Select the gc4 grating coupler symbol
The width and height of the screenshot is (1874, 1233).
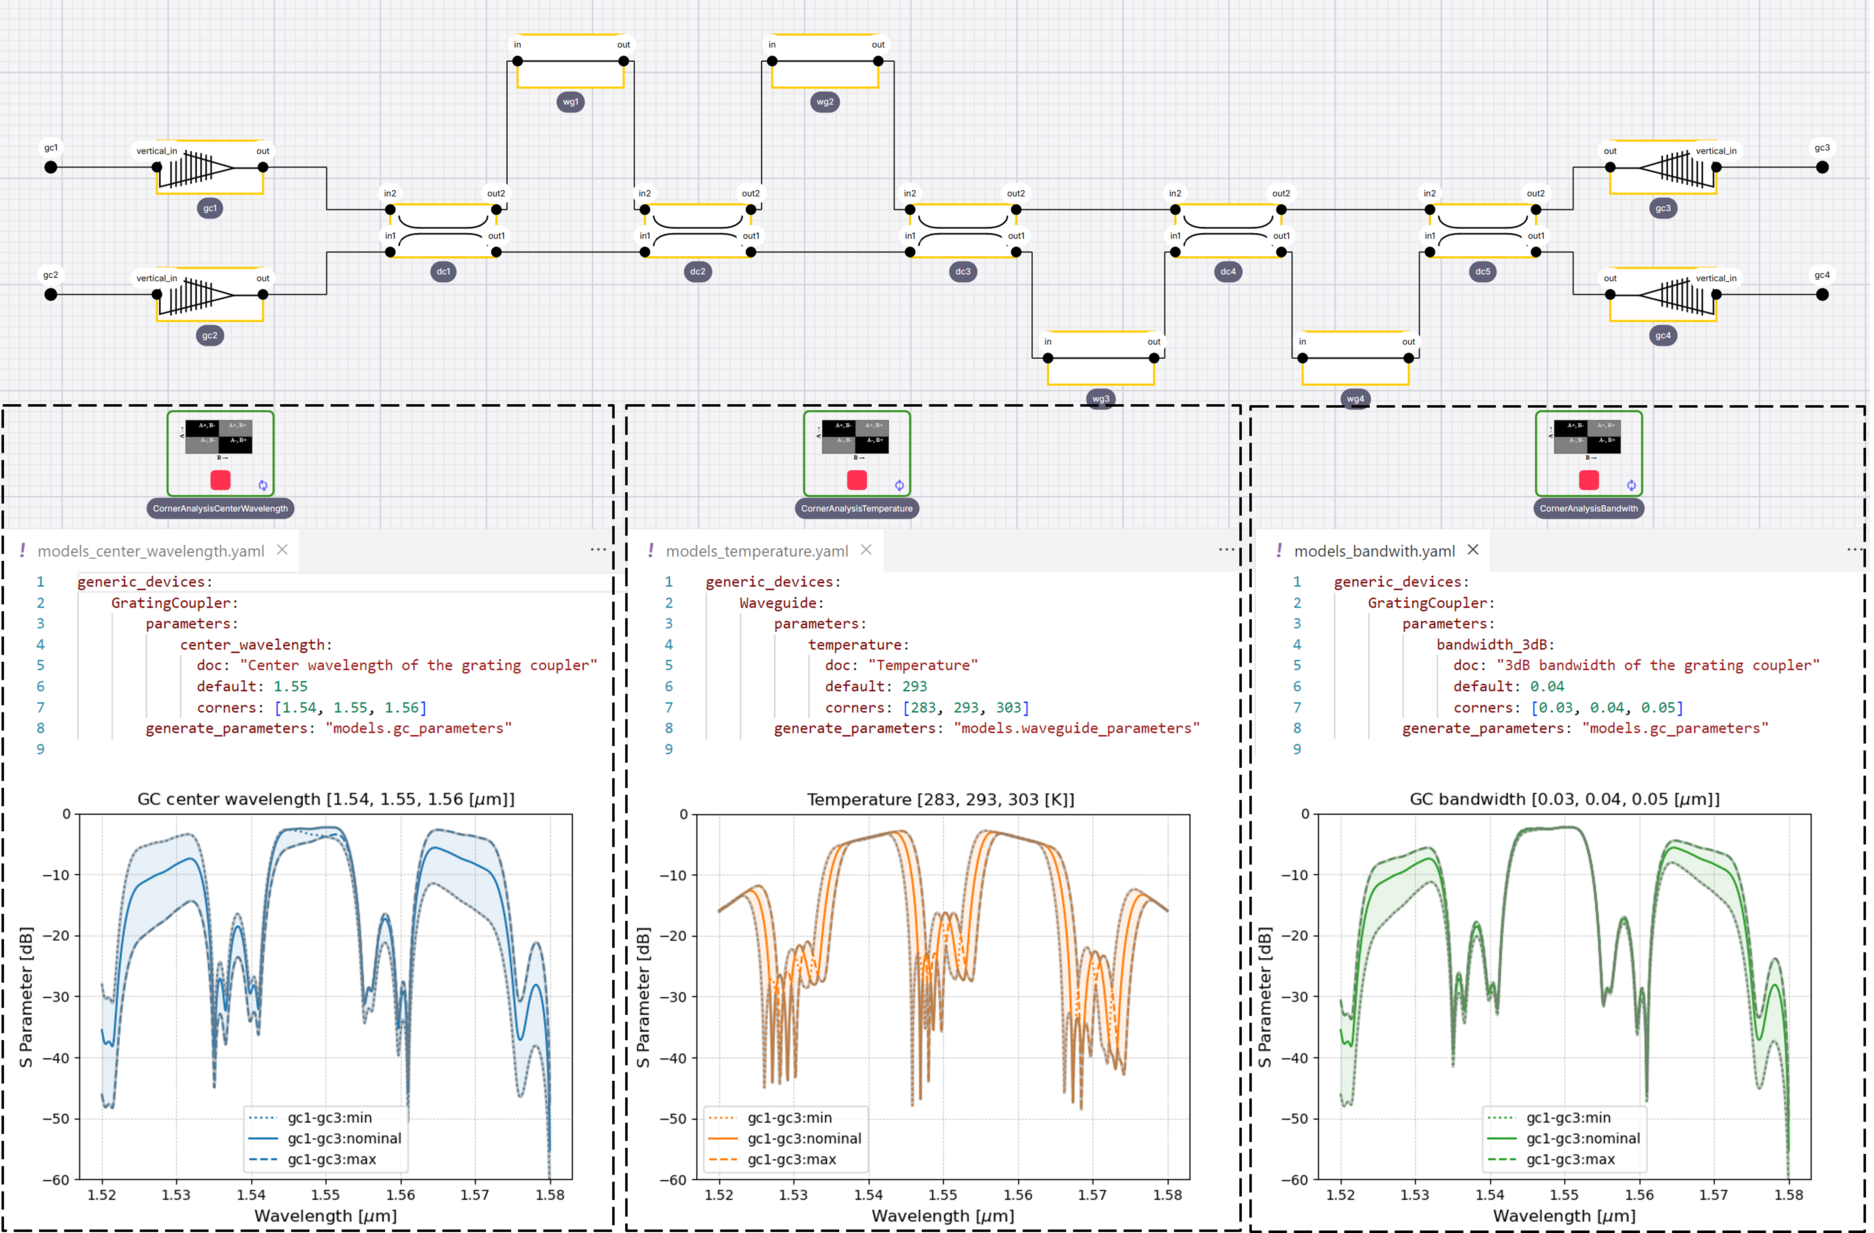1662,295
